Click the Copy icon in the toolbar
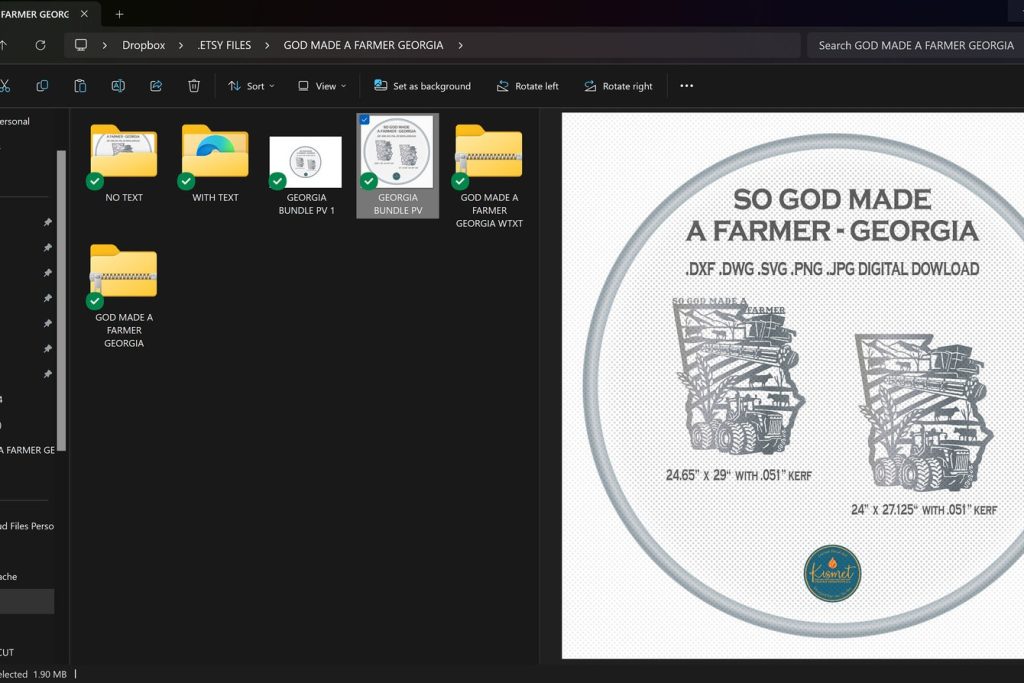The height and width of the screenshot is (683, 1024). click(x=42, y=86)
